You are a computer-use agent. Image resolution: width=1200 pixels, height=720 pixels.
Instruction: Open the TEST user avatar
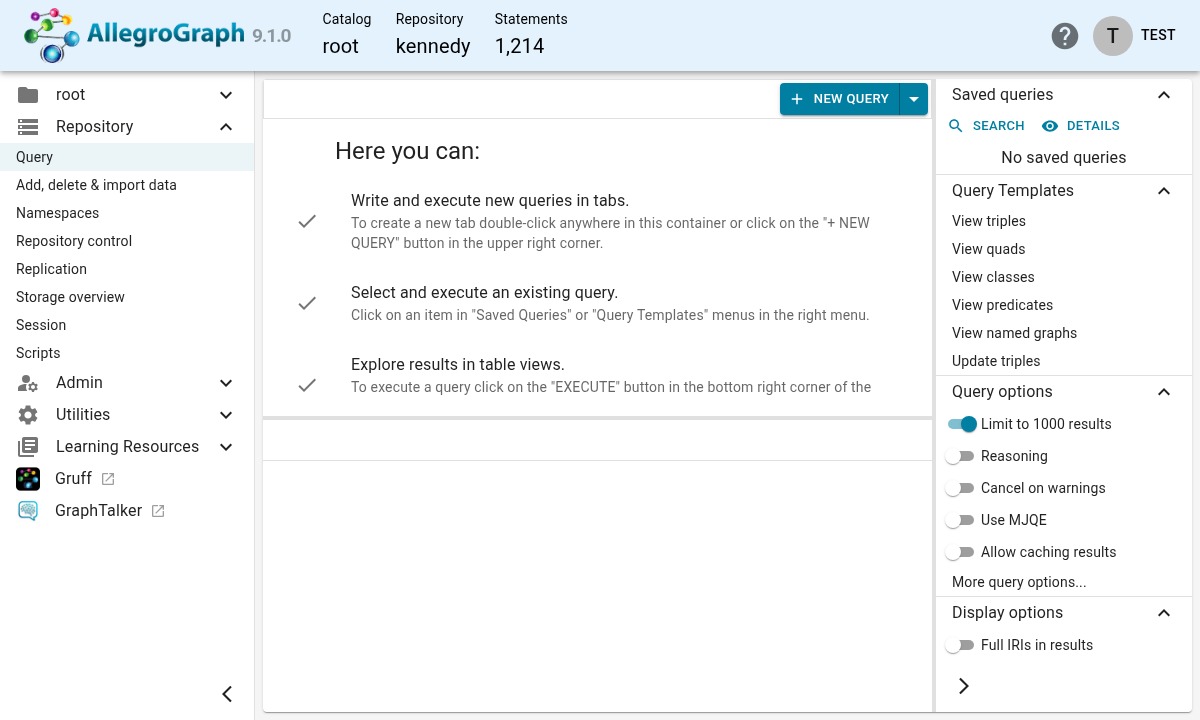pyautogui.click(x=1112, y=35)
